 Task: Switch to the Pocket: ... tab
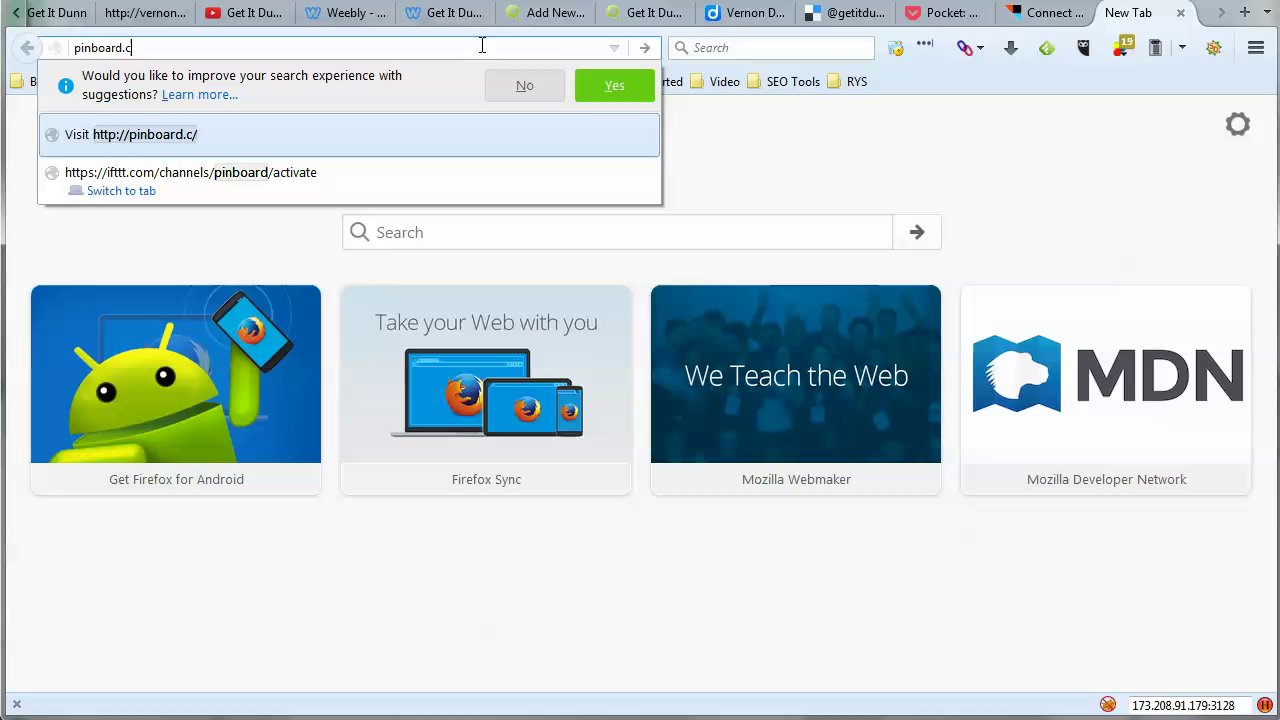pos(945,13)
